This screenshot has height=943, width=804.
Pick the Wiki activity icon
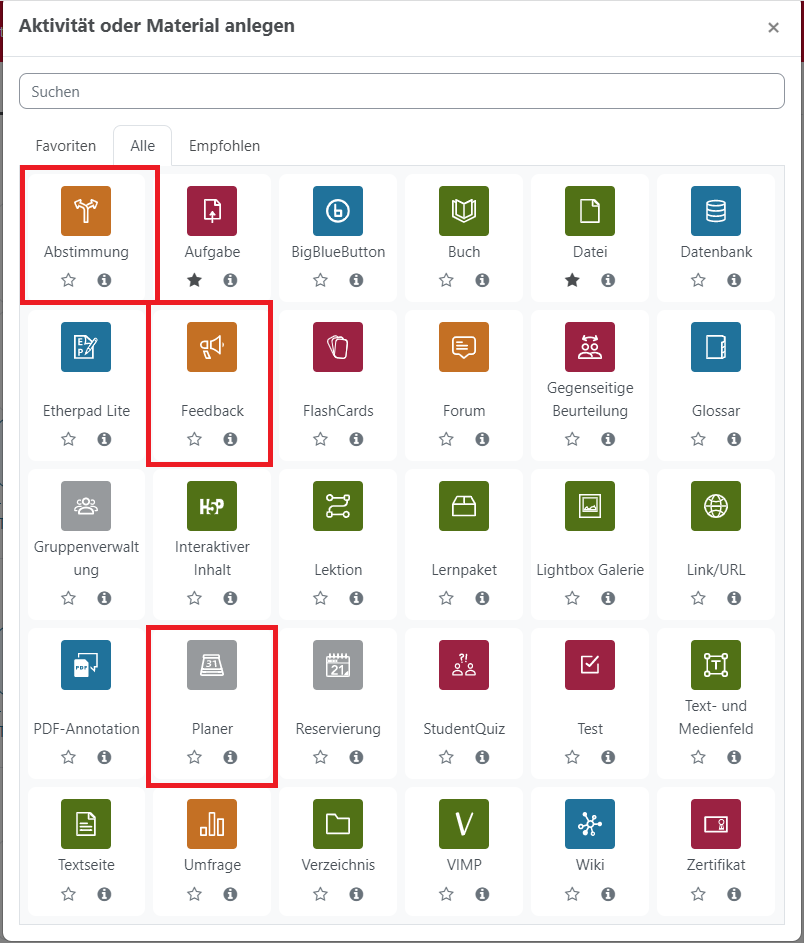pyautogui.click(x=590, y=824)
